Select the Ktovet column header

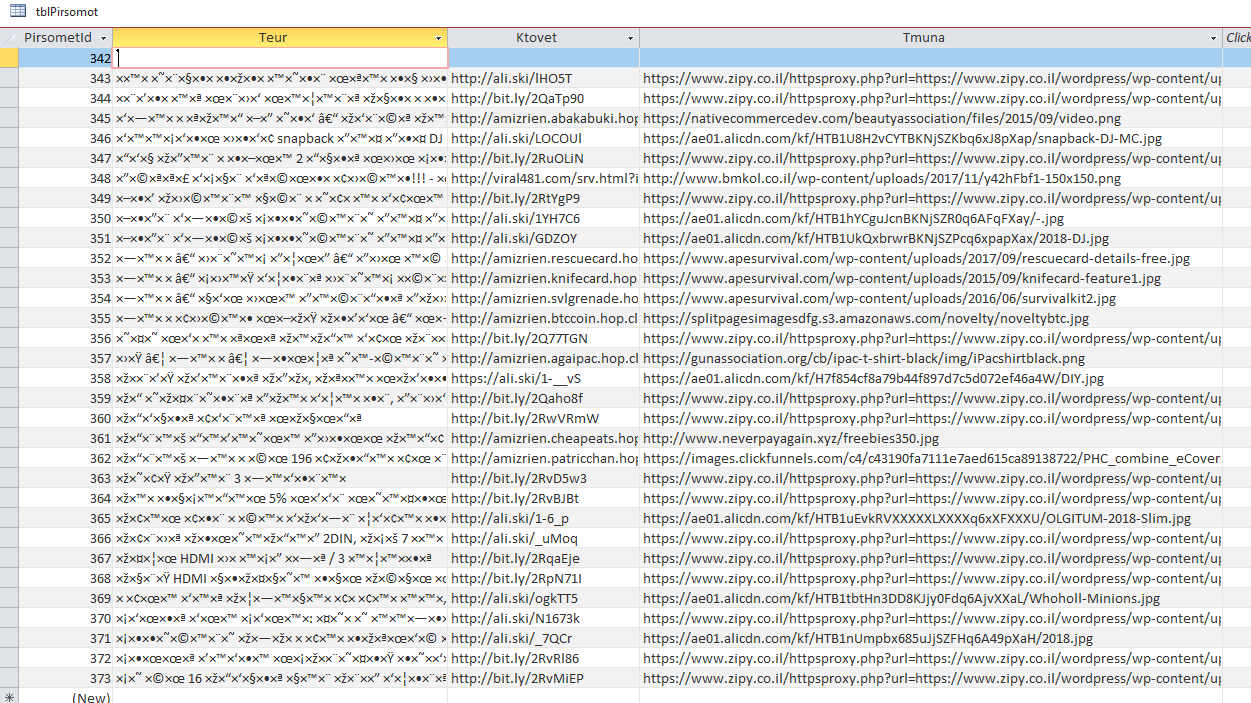pos(544,38)
